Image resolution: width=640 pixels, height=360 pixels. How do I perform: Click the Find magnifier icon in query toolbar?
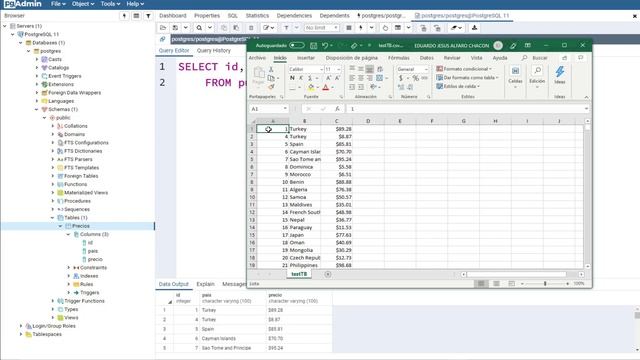[x=199, y=28]
